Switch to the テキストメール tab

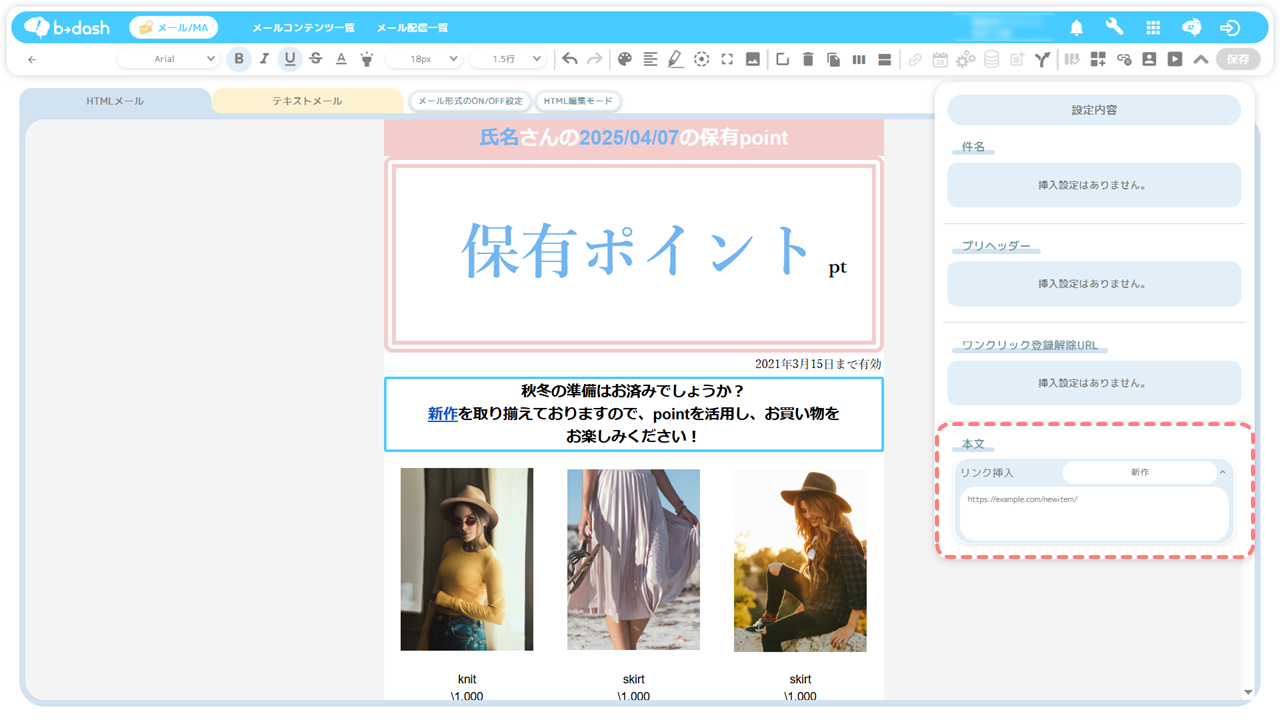[307, 101]
